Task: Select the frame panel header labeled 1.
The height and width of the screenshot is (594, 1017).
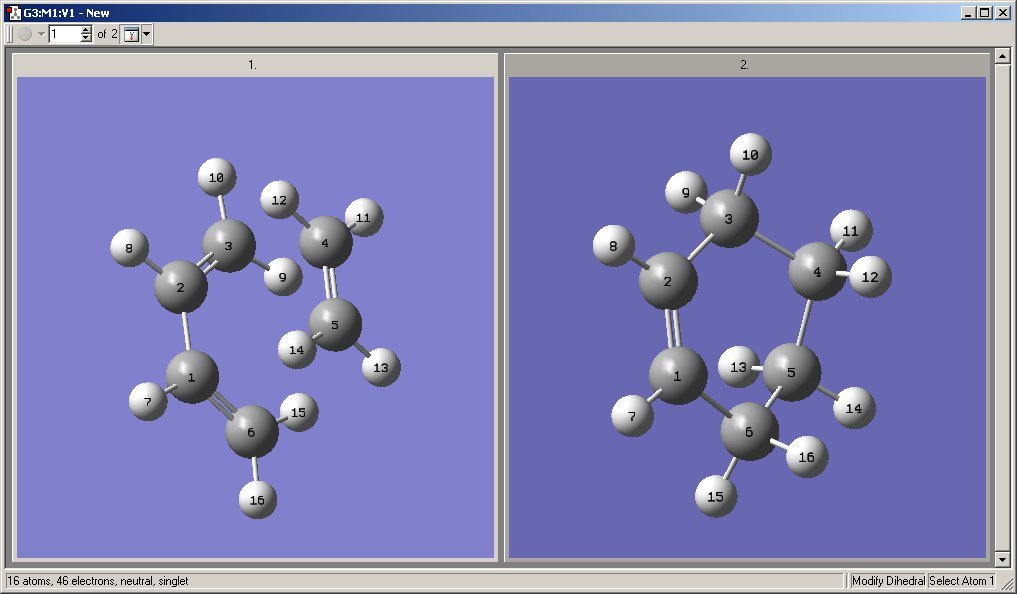Action: point(254,65)
